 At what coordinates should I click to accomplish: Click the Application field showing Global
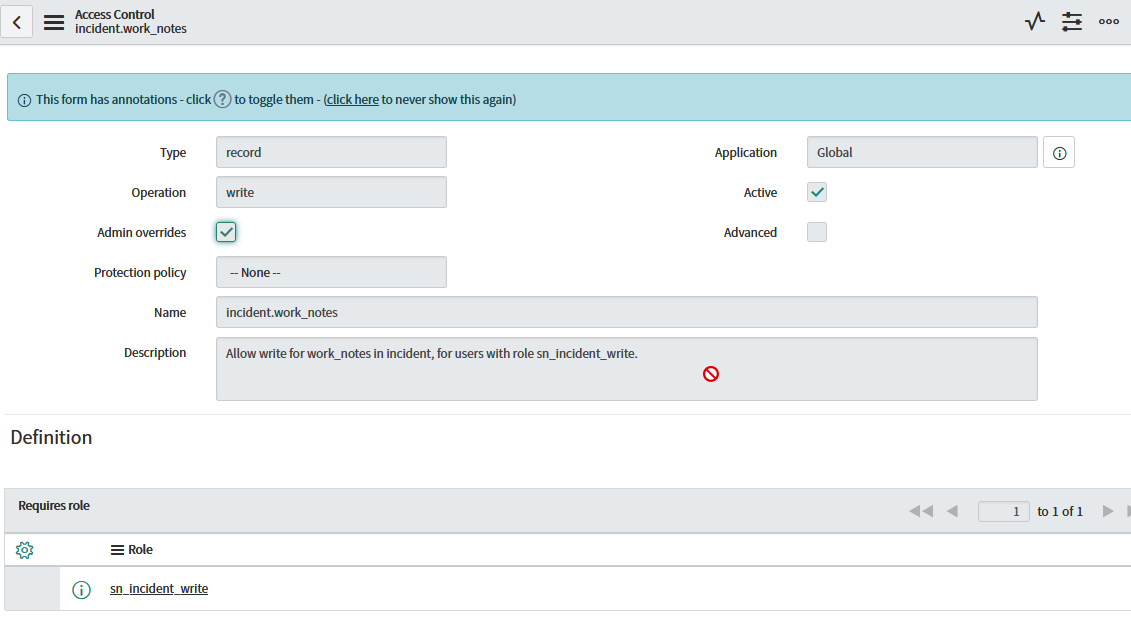(x=922, y=152)
